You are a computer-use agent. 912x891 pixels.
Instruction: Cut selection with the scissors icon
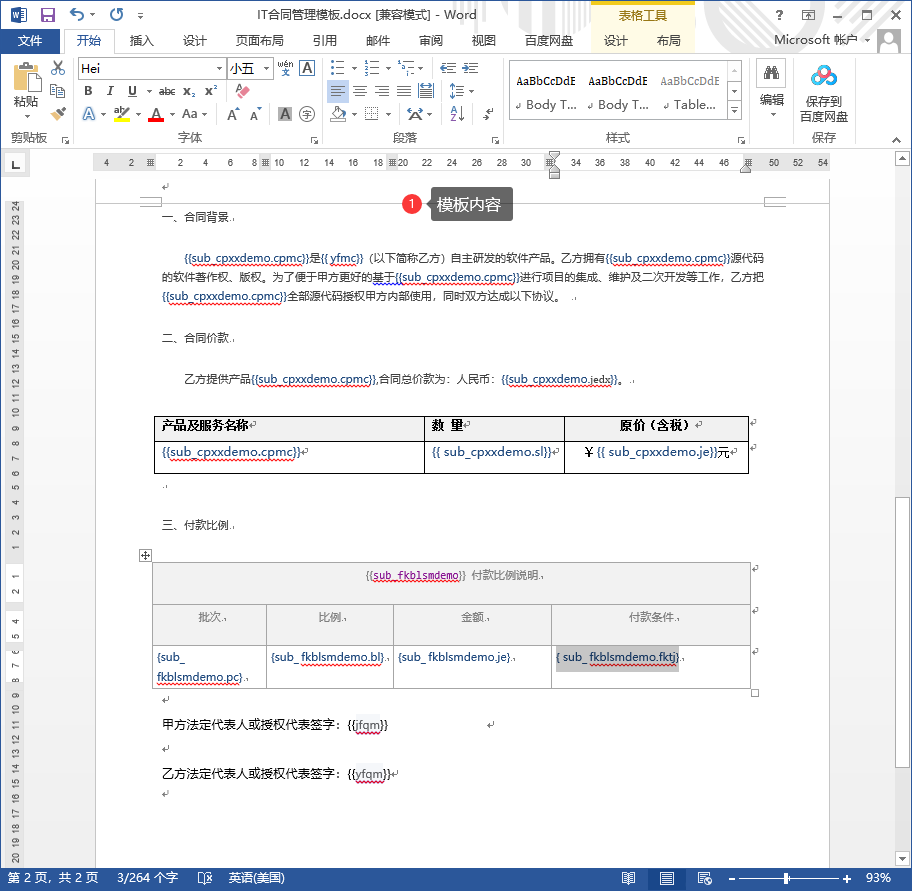(58, 68)
